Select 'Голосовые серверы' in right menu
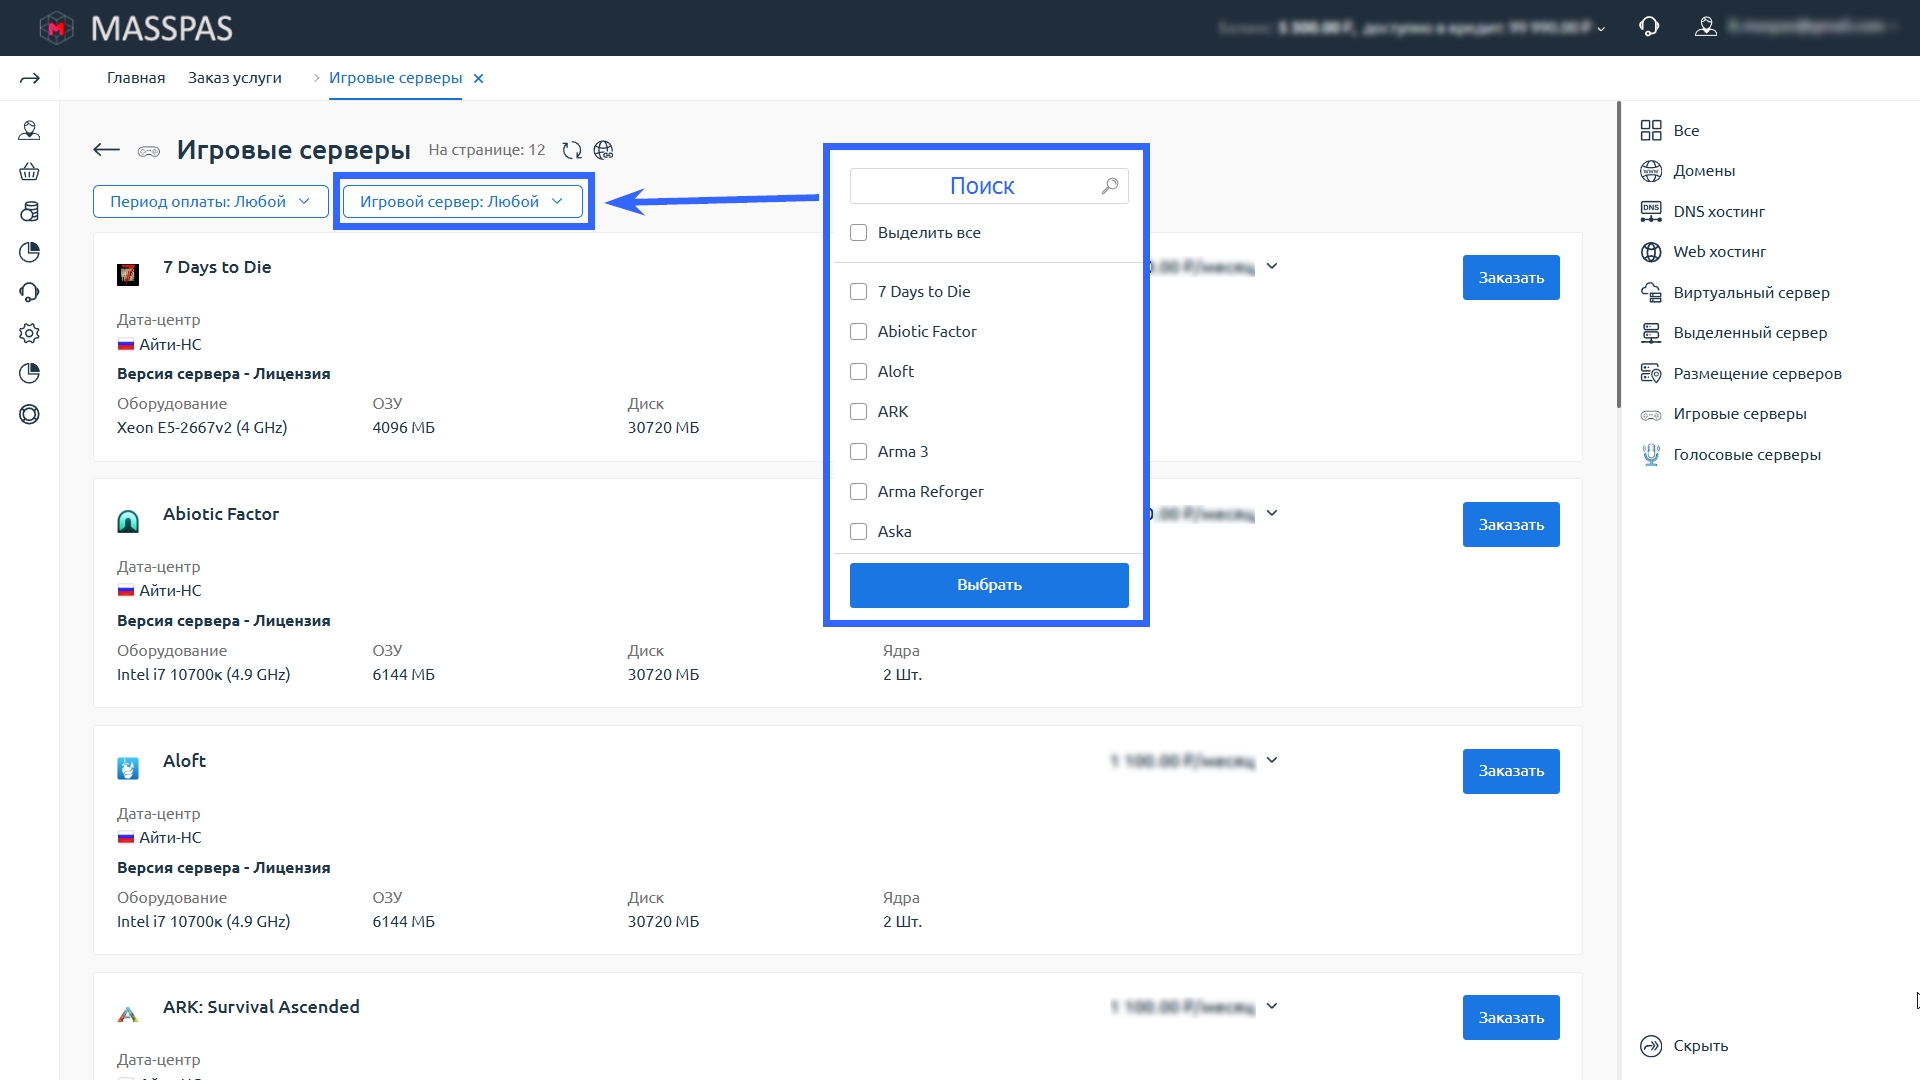Image resolution: width=1920 pixels, height=1080 pixels. tap(1746, 454)
